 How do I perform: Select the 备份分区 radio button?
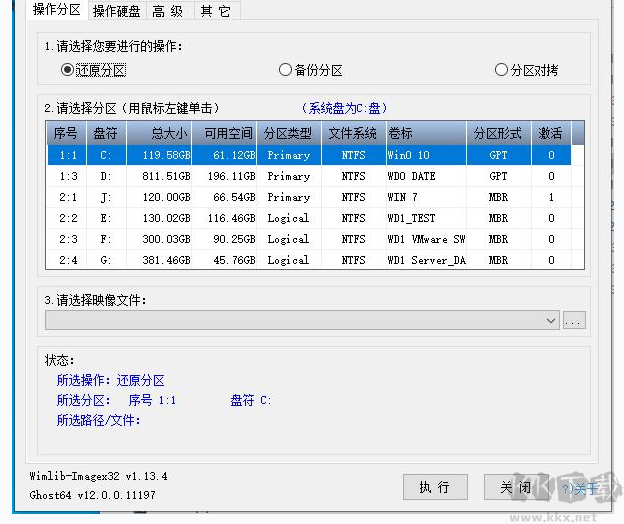point(310,70)
